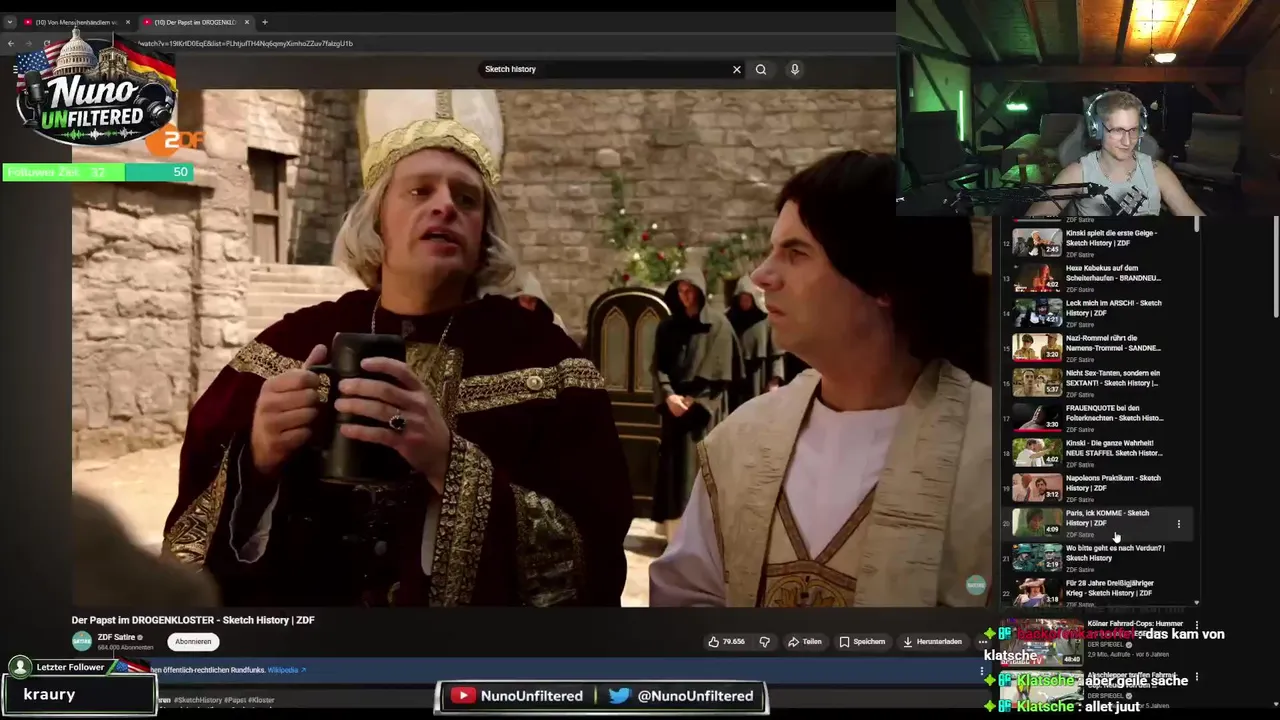Subscribe via Abonnieren button
Viewport: 1280px width, 720px height.
[x=193, y=641]
